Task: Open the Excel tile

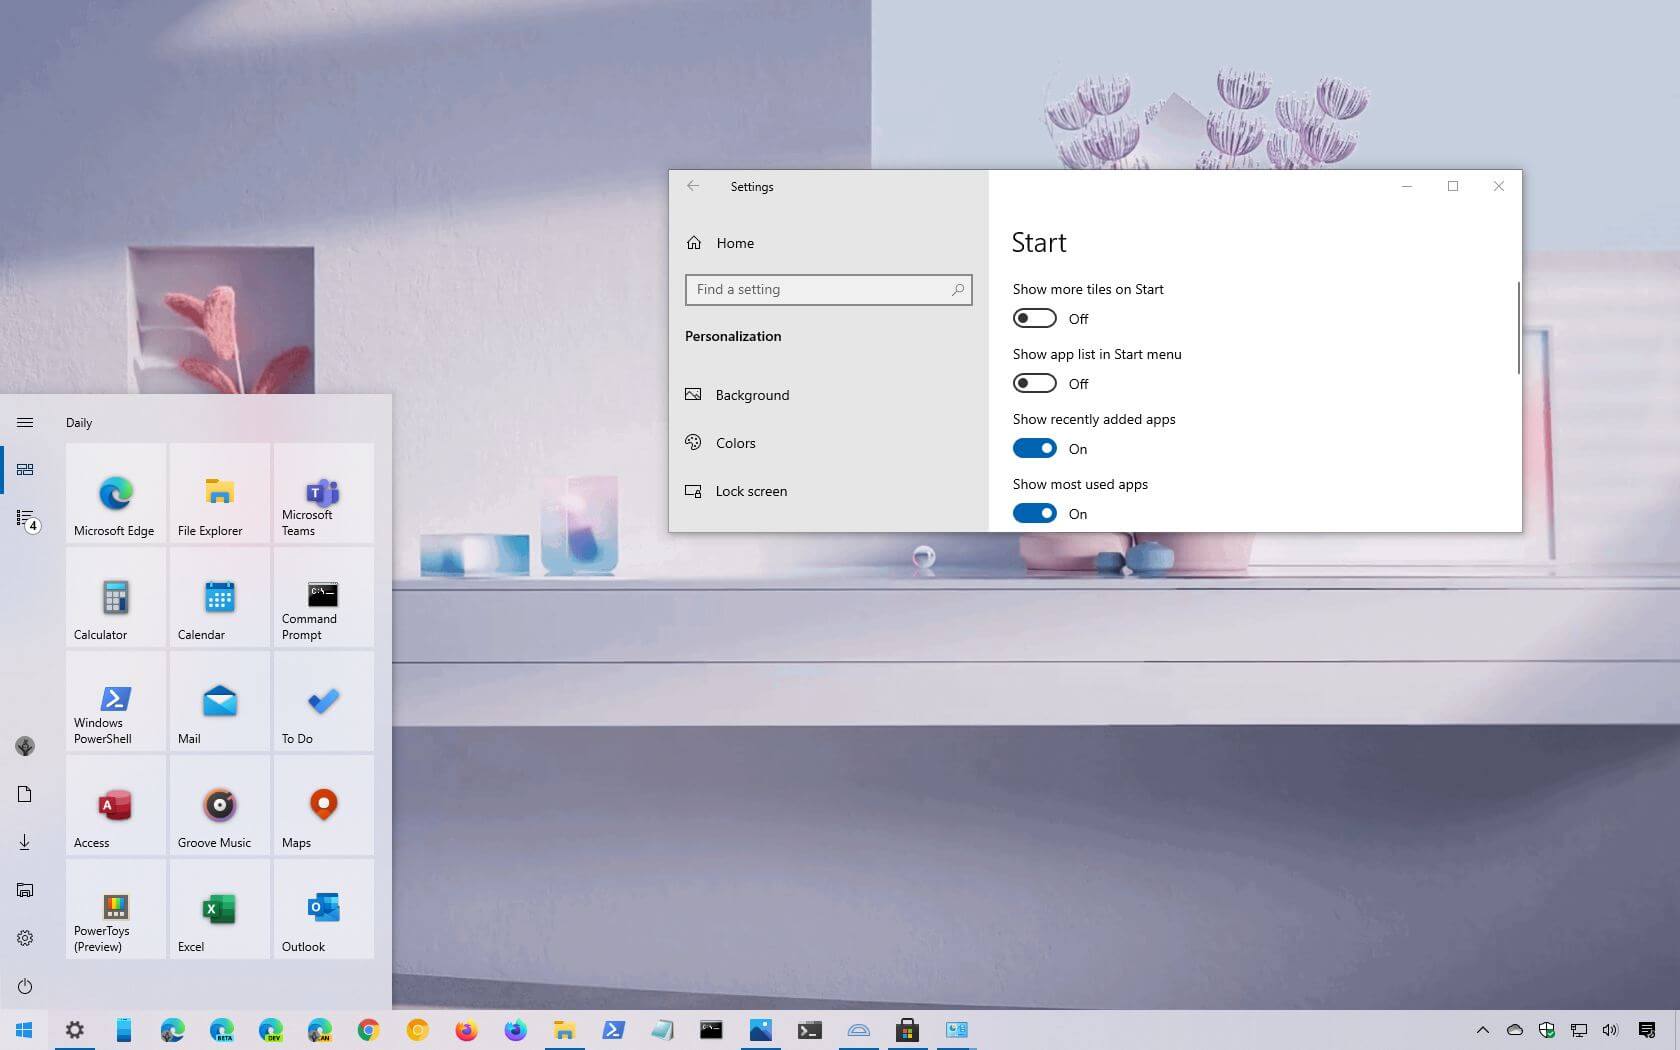Action: click(220, 910)
